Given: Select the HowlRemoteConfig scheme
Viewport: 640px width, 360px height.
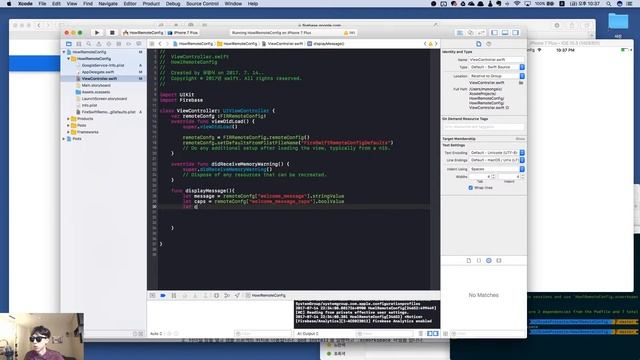Looking at the screenshot, I should pos(143,33).
